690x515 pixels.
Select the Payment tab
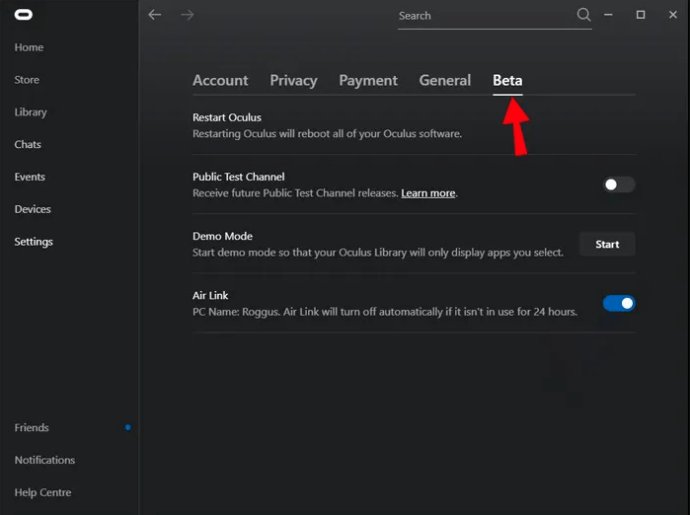pyautogui.click(x=368, y=81)
